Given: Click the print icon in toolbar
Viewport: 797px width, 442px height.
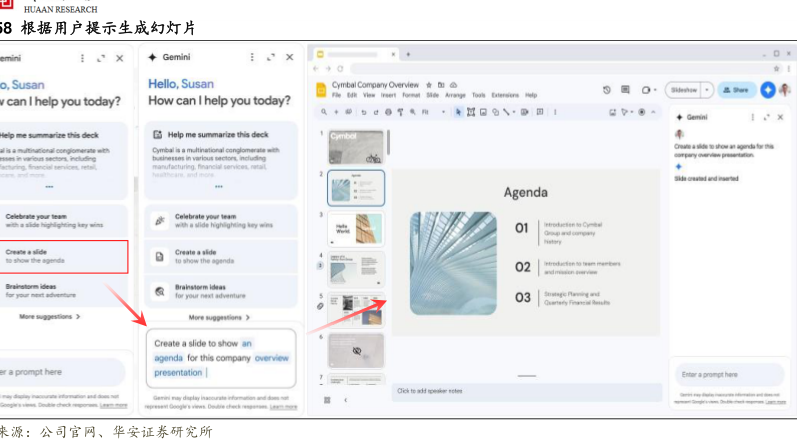Looking at the screenshot, I should point(388,112).
